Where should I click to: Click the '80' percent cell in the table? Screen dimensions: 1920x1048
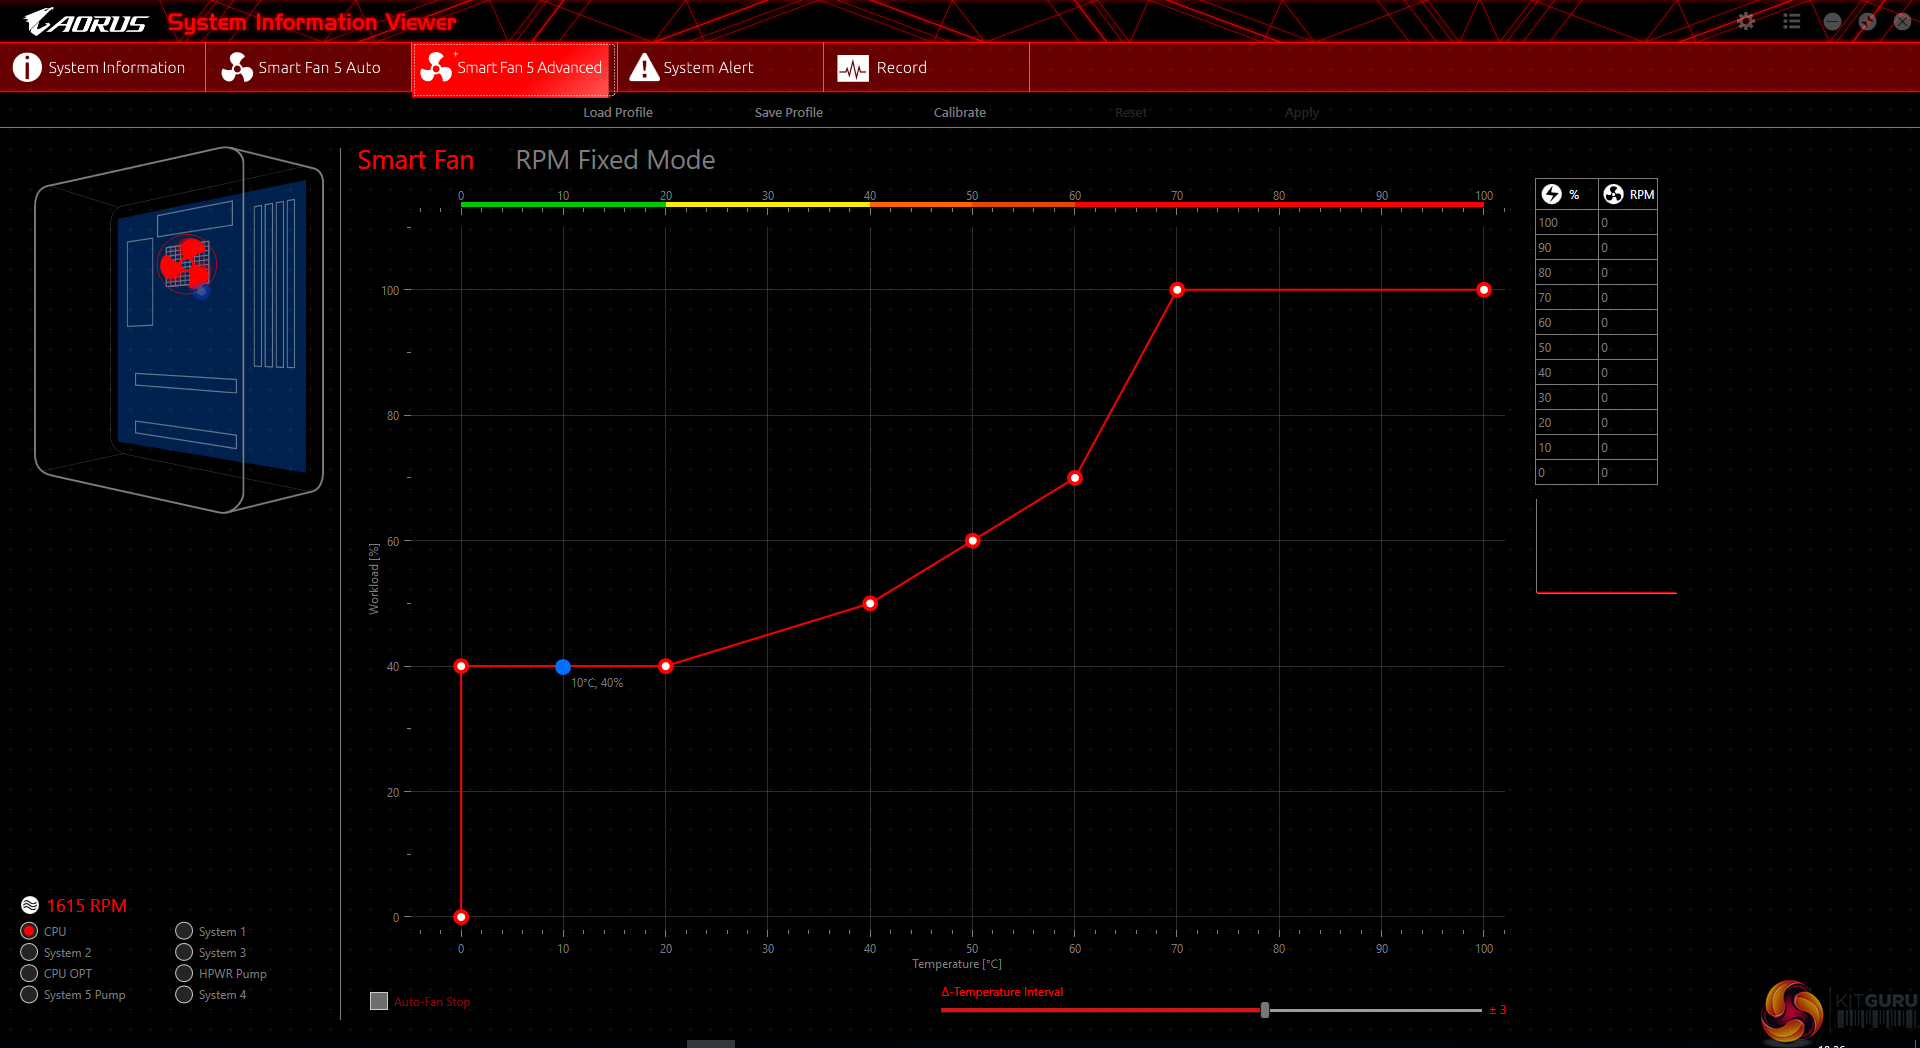tap(1566, 272)
